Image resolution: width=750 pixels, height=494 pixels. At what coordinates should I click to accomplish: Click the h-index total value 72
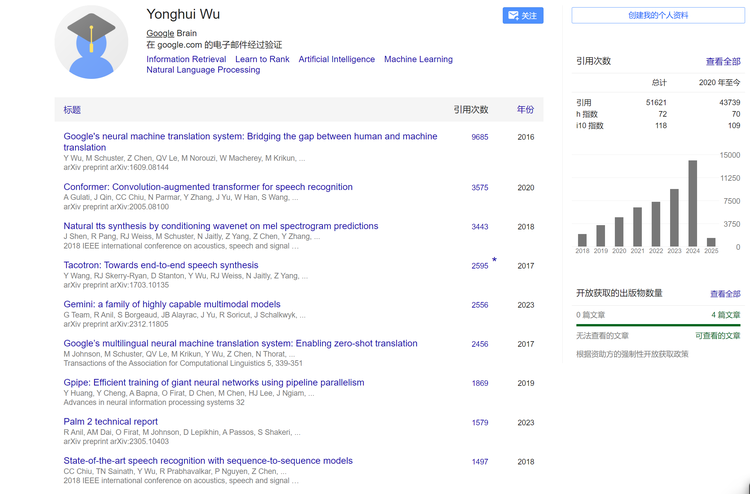click(662, 114)
